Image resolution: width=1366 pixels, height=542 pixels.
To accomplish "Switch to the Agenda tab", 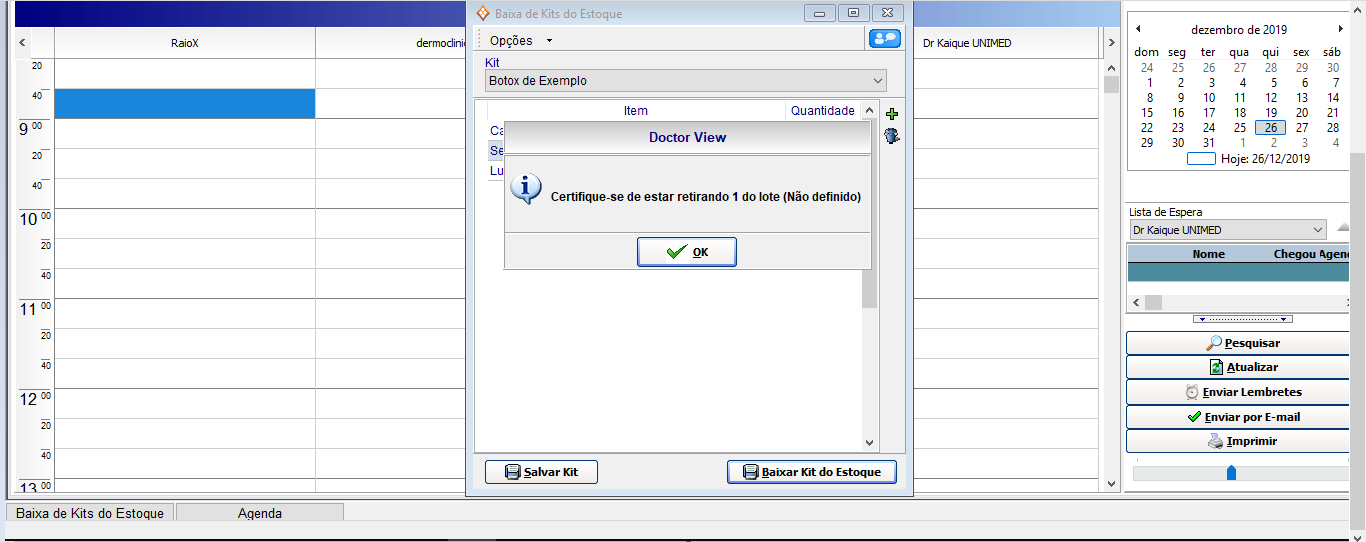I will click(259, 513).
